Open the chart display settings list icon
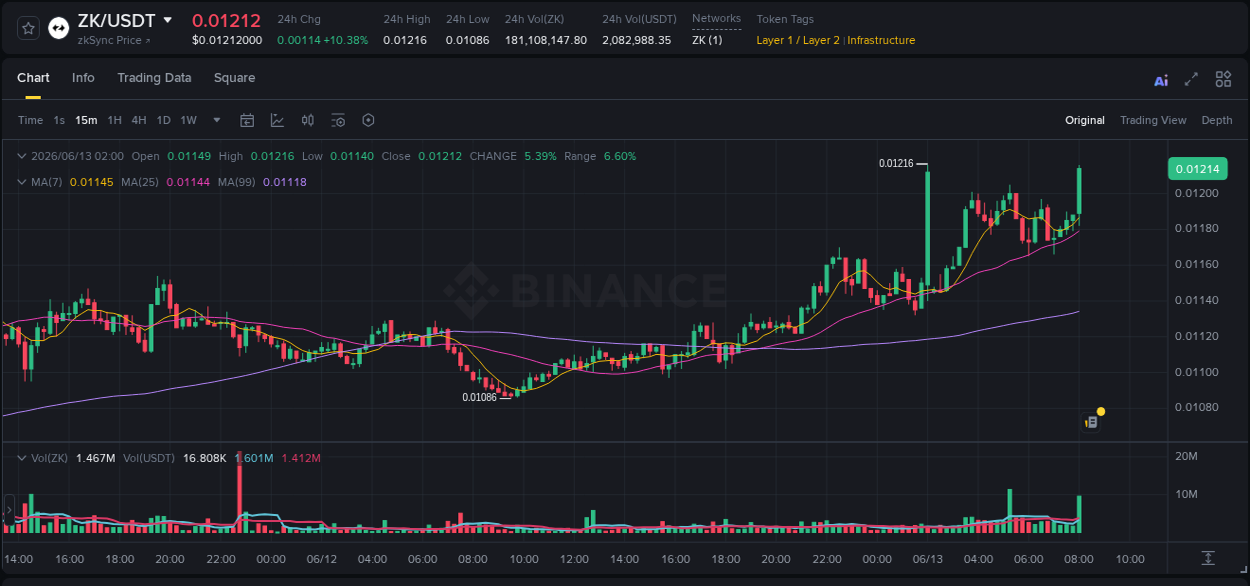Image resolution: width=1250 pixels, height=586 pixels. (x=338, y=120)
